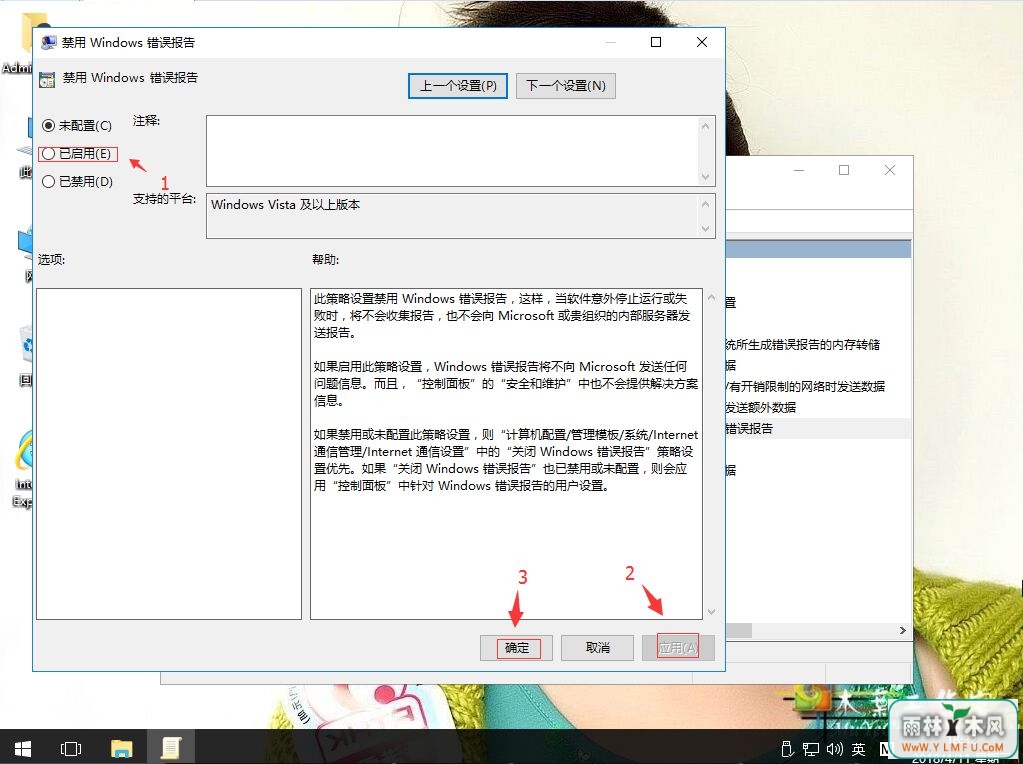This screenshot has height=764, width=1023.
Task: Minimize the background policy editor window
Action: (x=799, y=170)
